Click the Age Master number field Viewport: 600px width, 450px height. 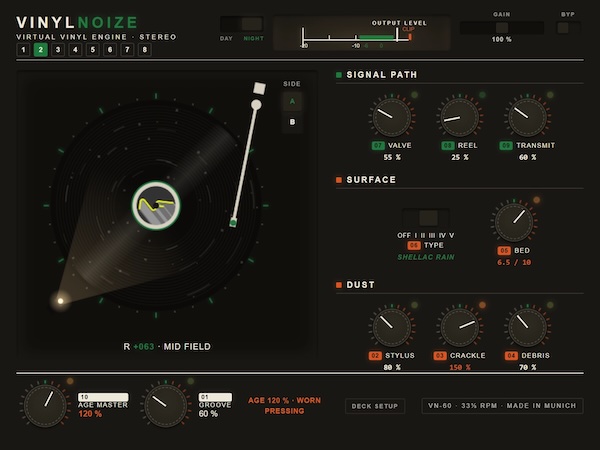[x=103, y=397]
